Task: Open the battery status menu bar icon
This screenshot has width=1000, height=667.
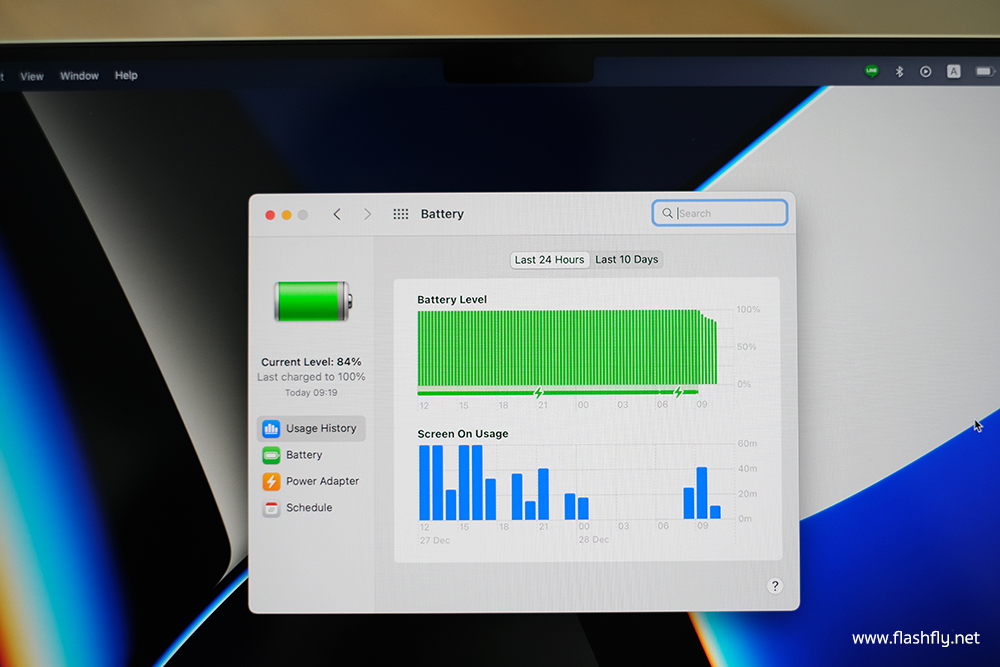Action: click(985, 71)
